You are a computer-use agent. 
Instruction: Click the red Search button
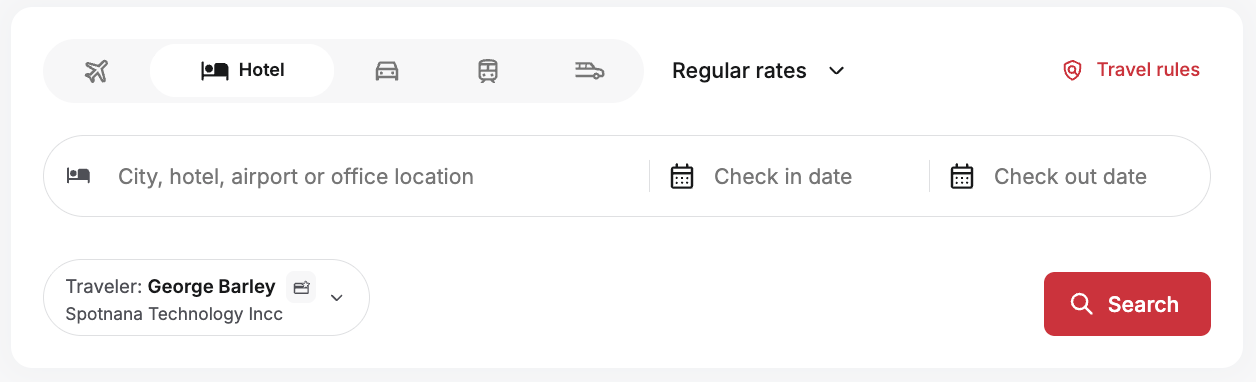click(x=1127, y=304)
